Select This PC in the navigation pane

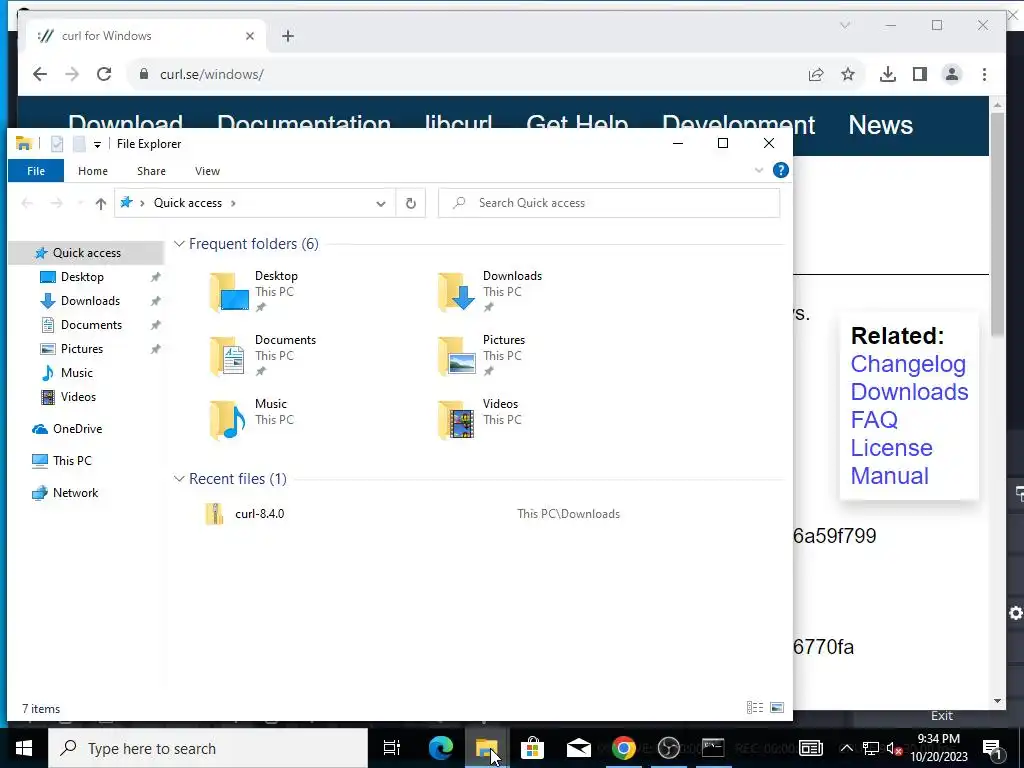tap(72, 461)
